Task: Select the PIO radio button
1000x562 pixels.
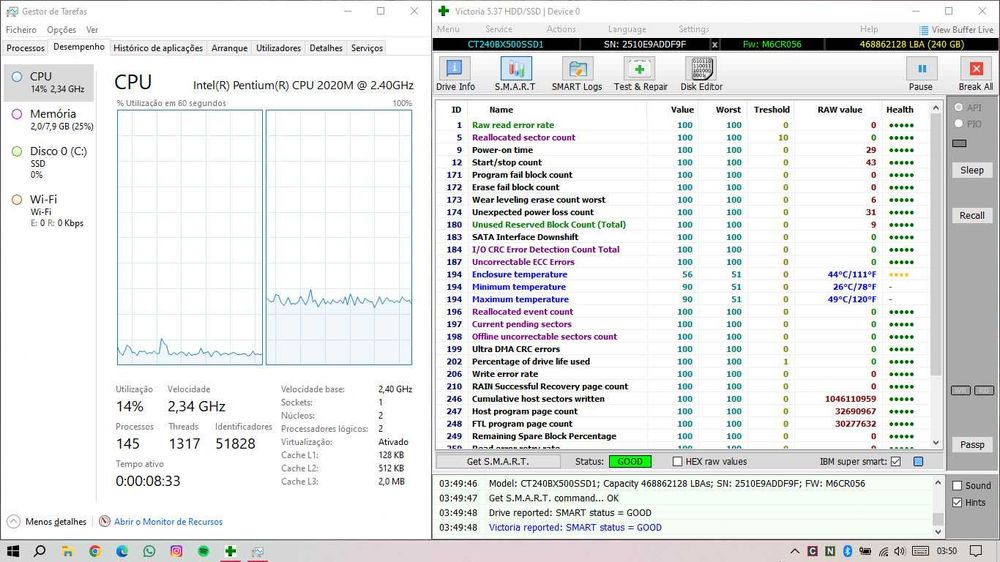Action: [x=959, y=124]
